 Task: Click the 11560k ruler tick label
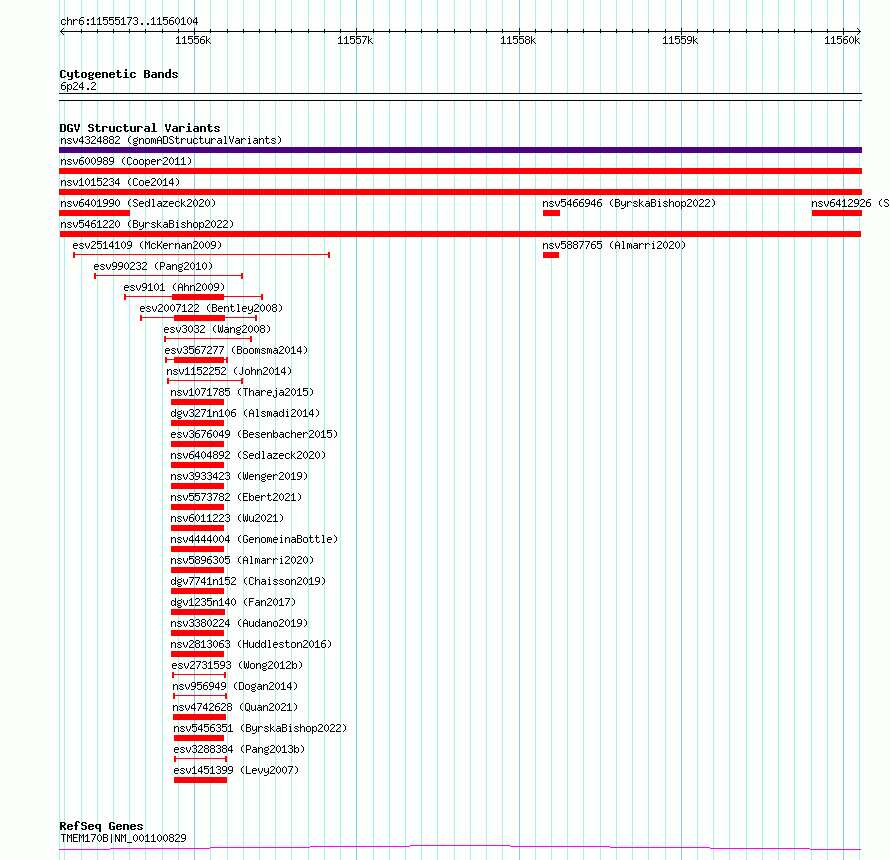tap(842, 40)
